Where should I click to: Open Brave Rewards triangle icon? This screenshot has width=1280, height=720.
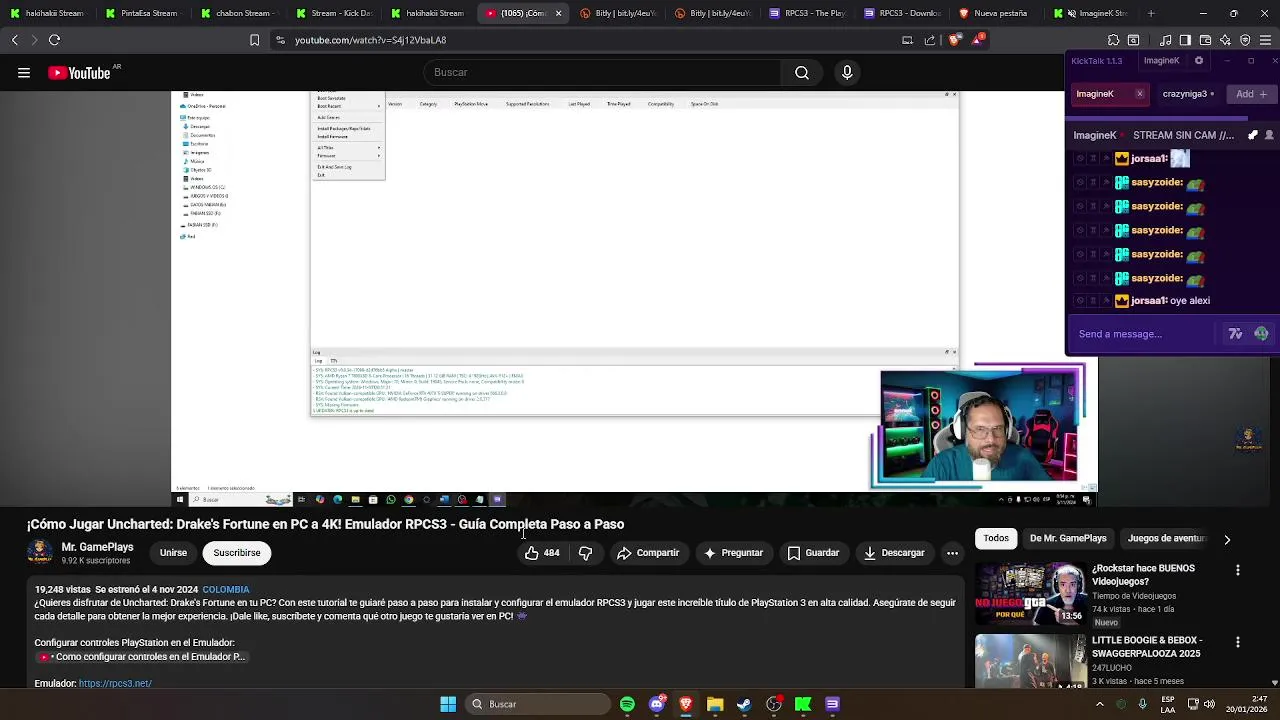point(977,40)
